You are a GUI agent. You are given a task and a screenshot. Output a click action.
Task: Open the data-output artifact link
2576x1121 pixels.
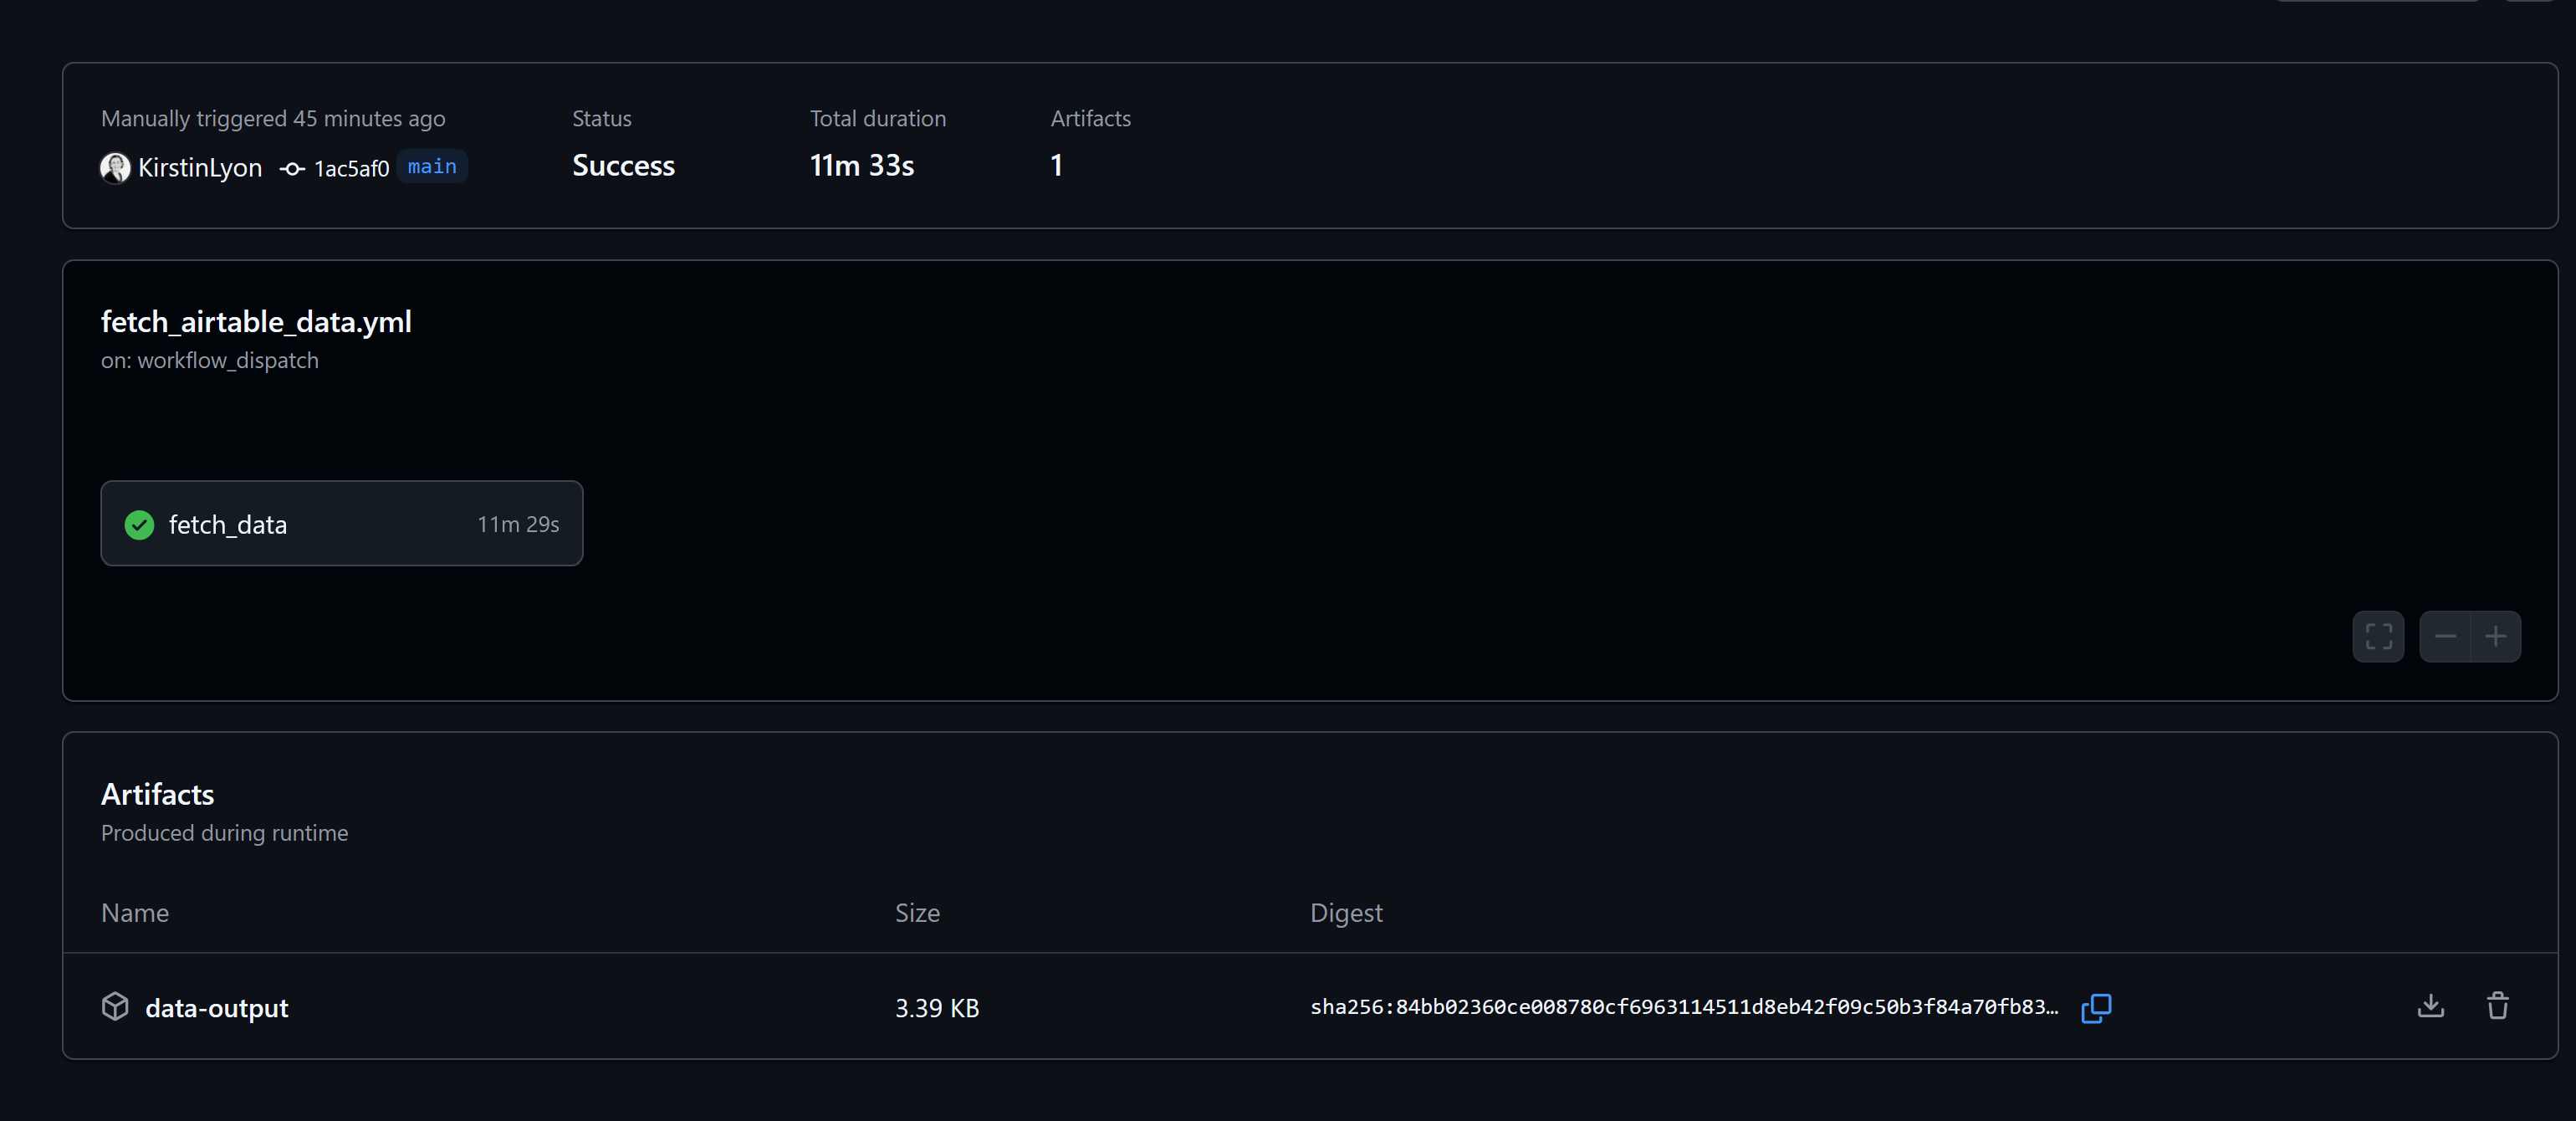point(216,1007)
